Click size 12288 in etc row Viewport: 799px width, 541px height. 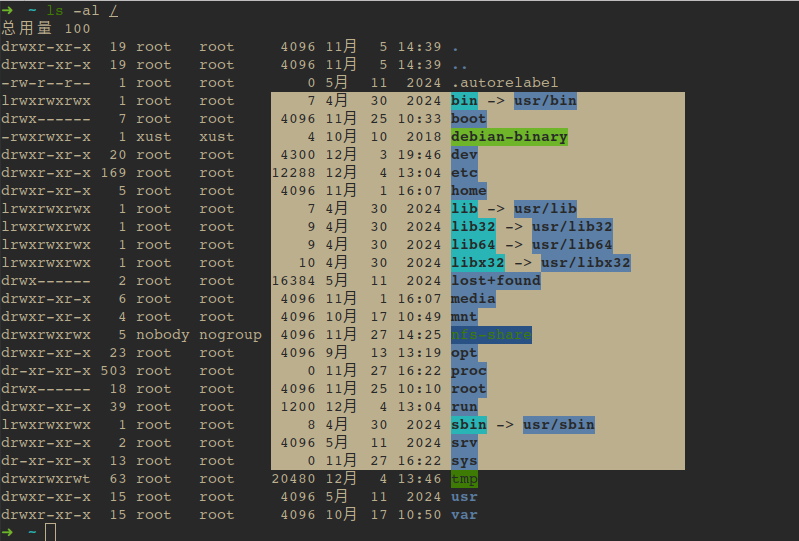[x=294, y=173]
